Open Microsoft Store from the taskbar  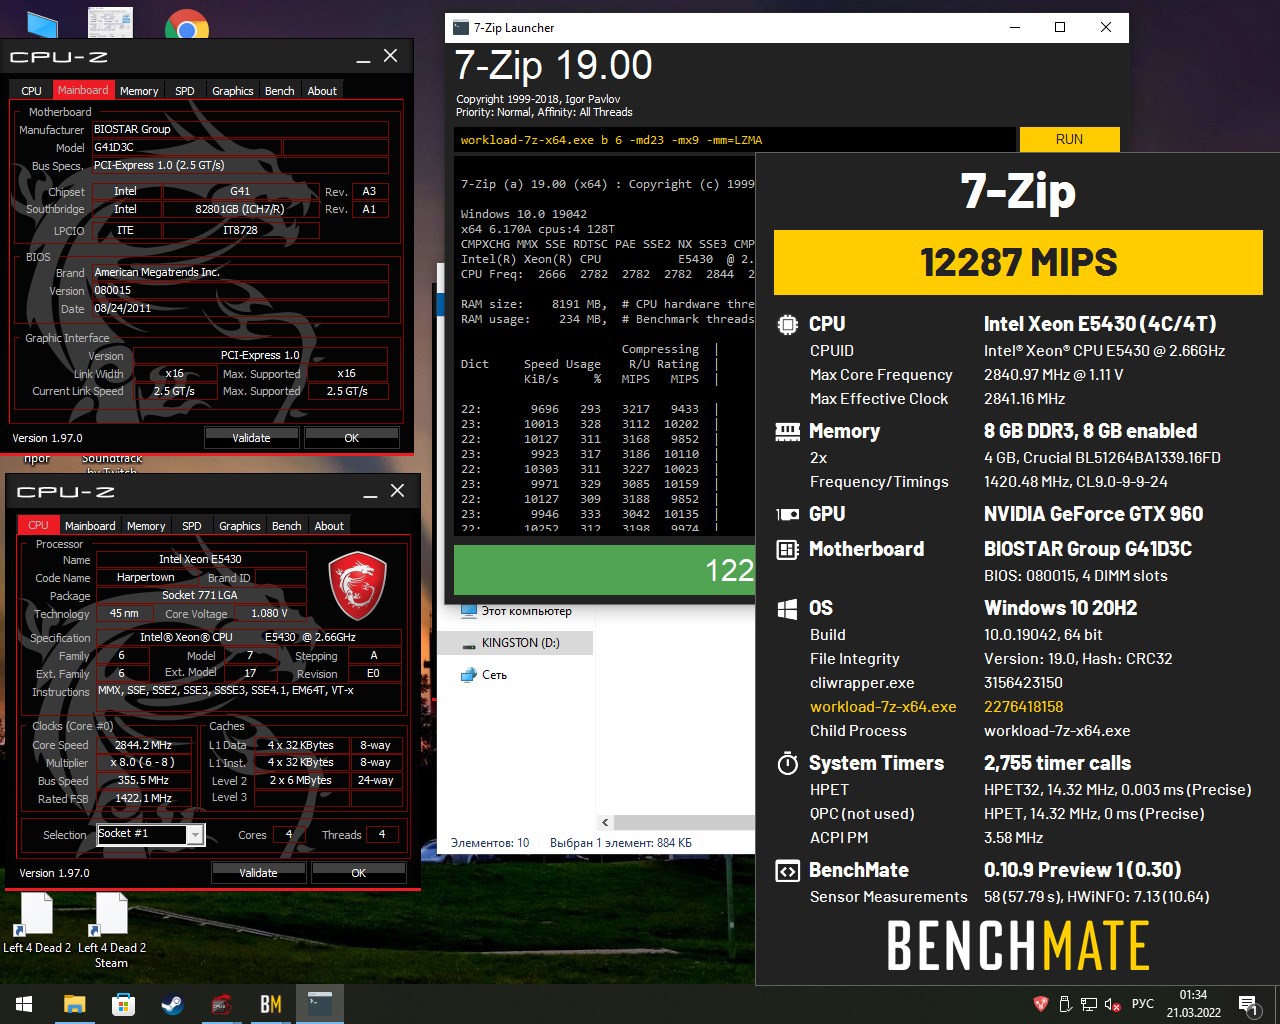tap(123, 1004)
